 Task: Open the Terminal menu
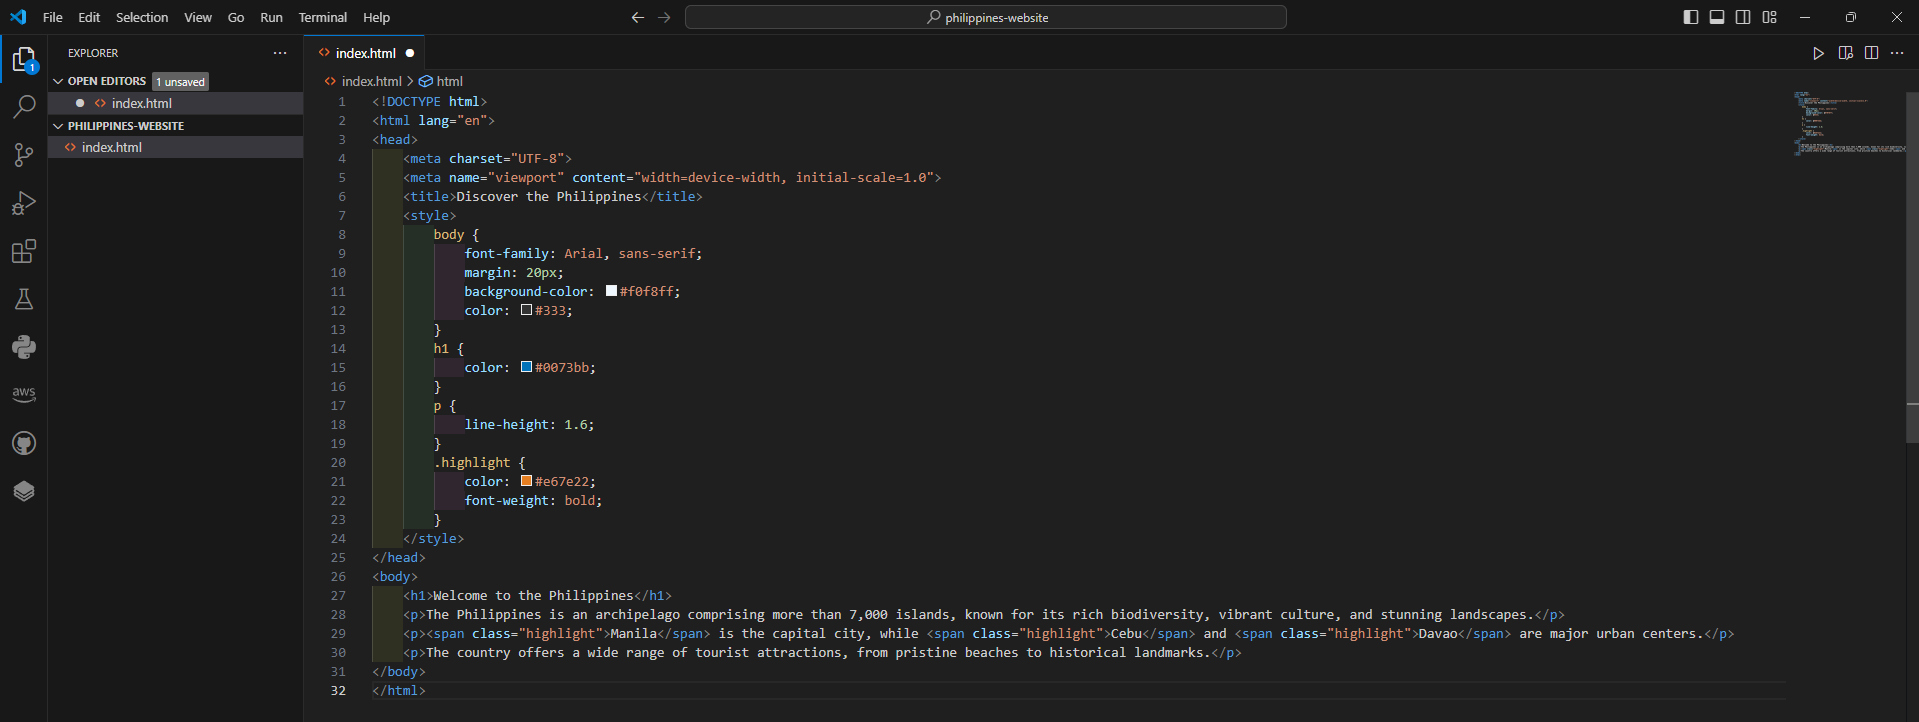322,17
